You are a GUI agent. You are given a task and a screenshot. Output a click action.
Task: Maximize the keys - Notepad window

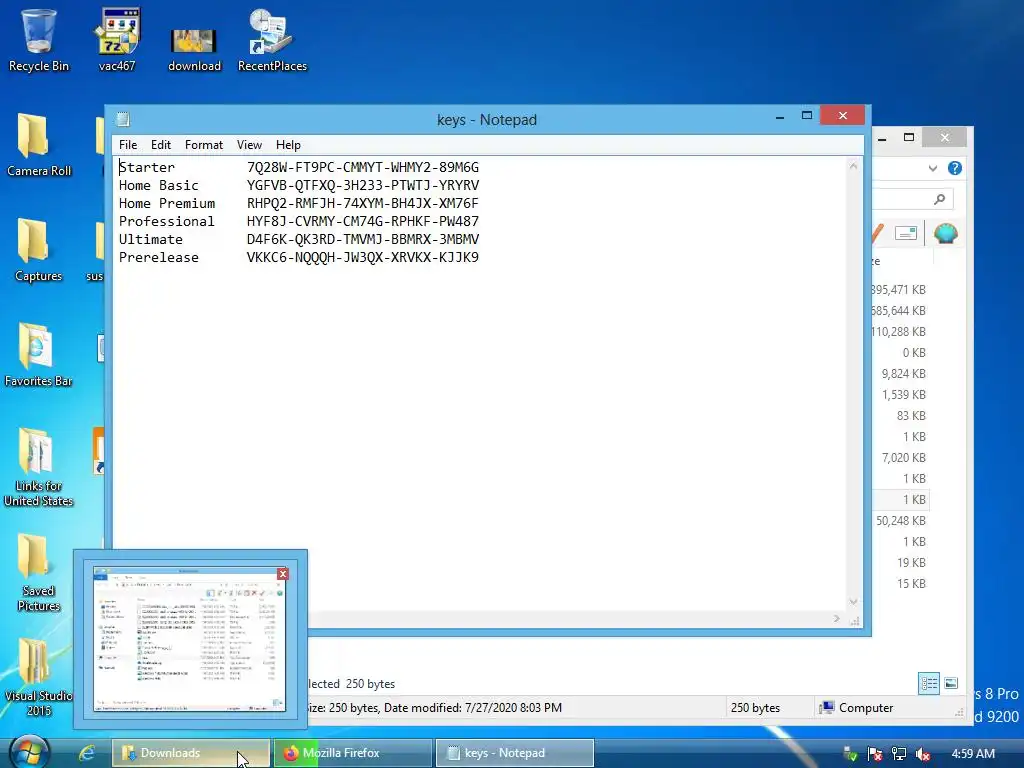click(807, 116)
